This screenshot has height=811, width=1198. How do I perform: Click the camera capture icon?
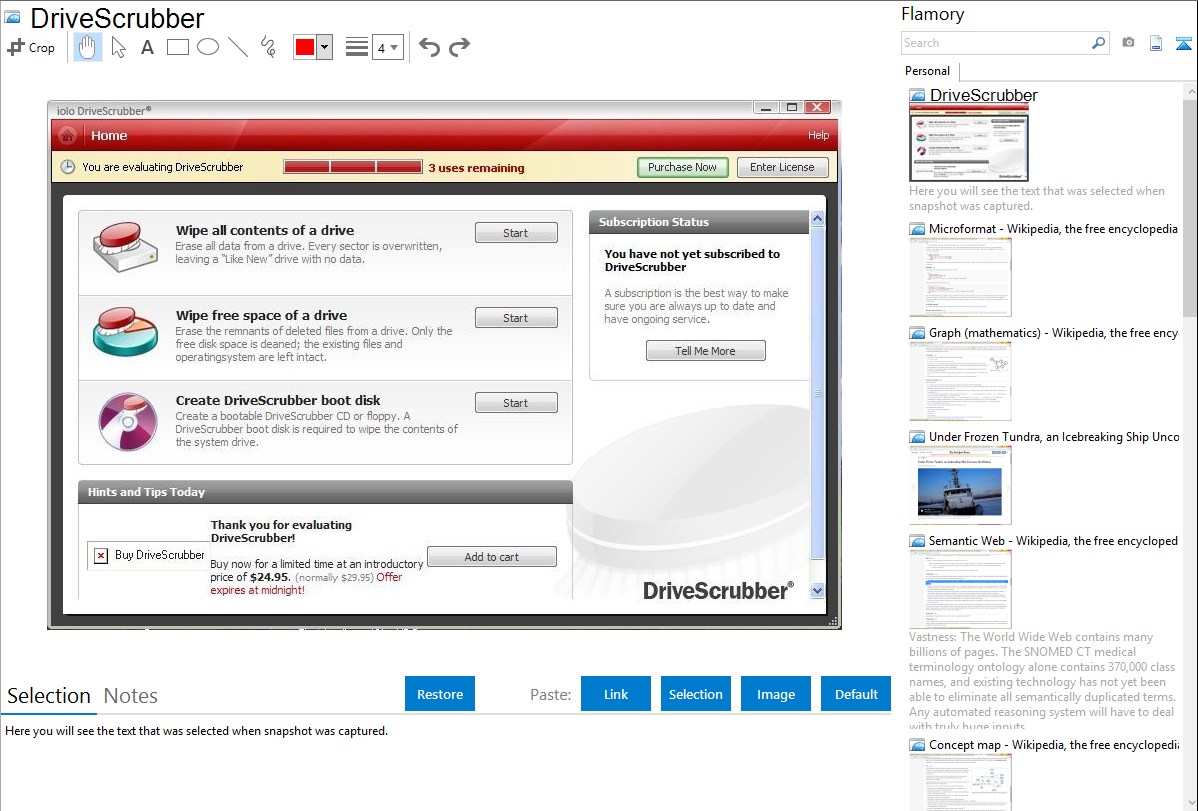(1128, 43)
